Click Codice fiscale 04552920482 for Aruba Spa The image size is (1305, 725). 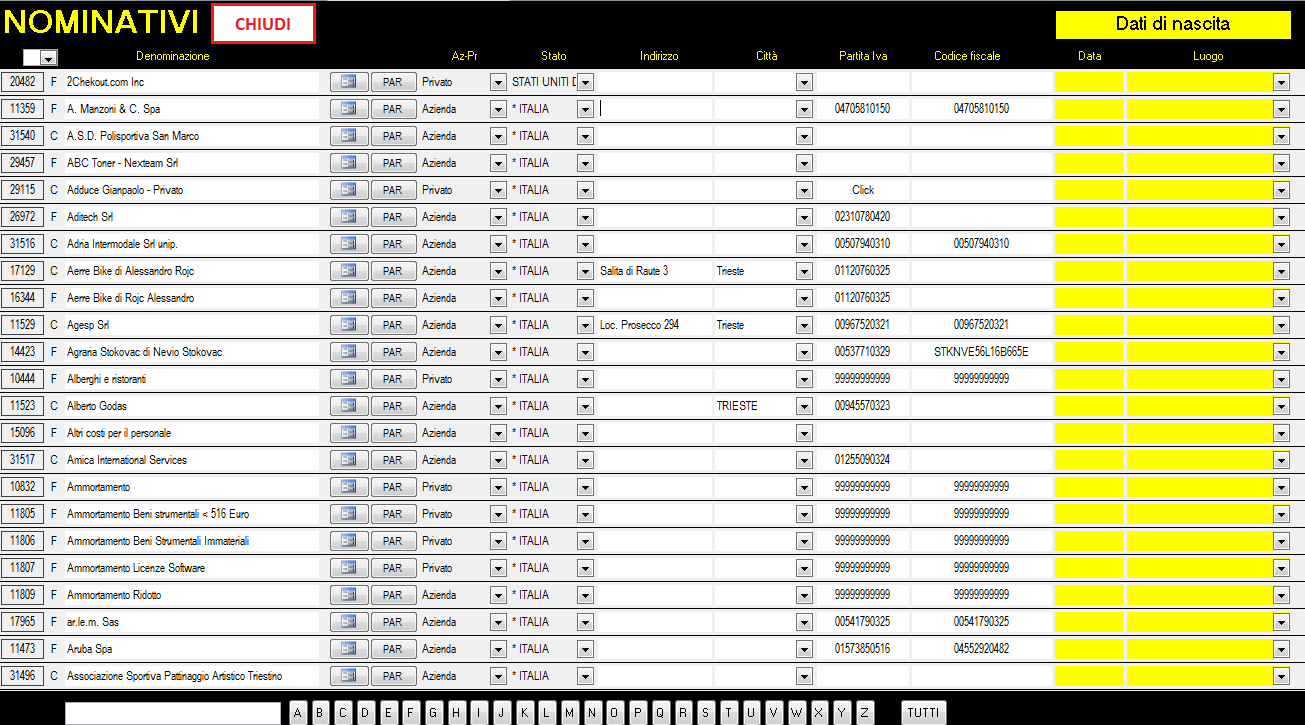(981, 649)
